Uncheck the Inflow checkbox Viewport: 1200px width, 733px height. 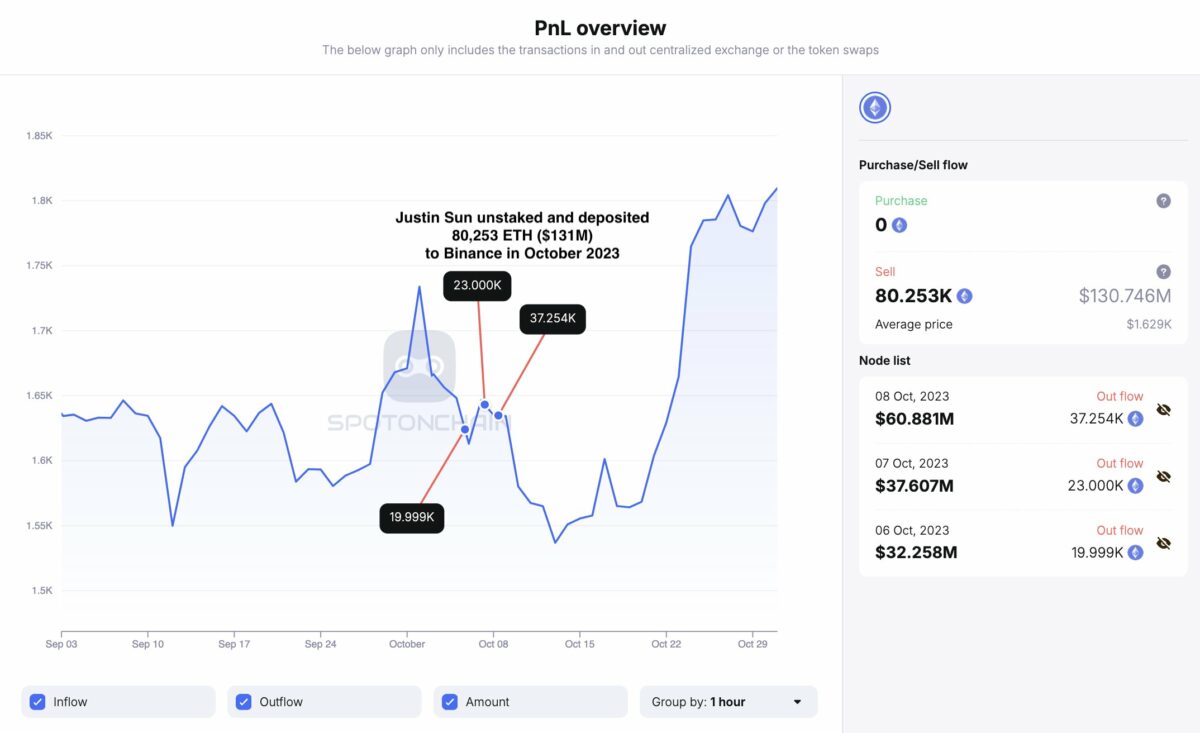pos(37,702)
